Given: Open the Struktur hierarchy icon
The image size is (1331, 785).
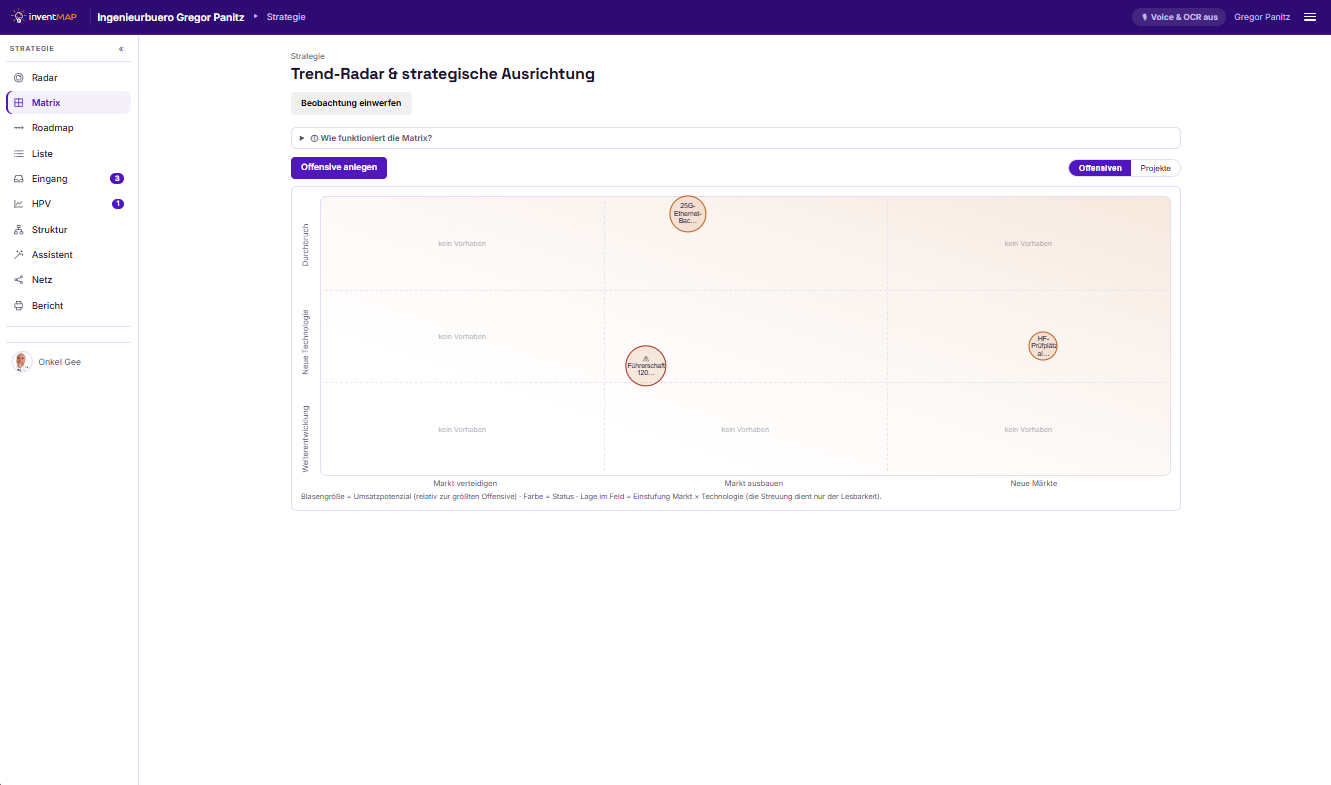Looking at the screenshot, I should tap(19, 230).
